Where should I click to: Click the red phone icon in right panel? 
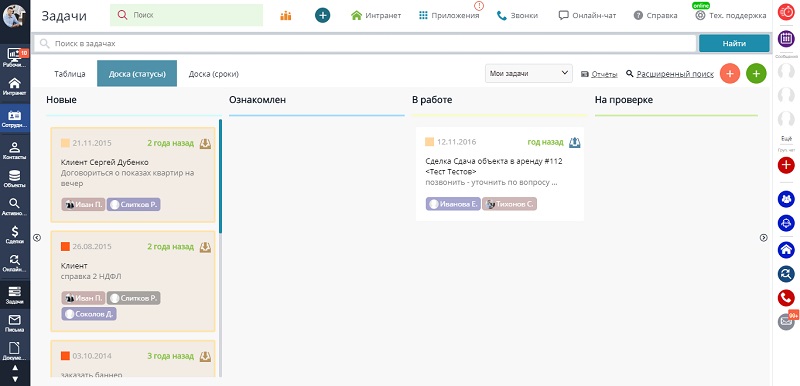[x=786, y=298]
